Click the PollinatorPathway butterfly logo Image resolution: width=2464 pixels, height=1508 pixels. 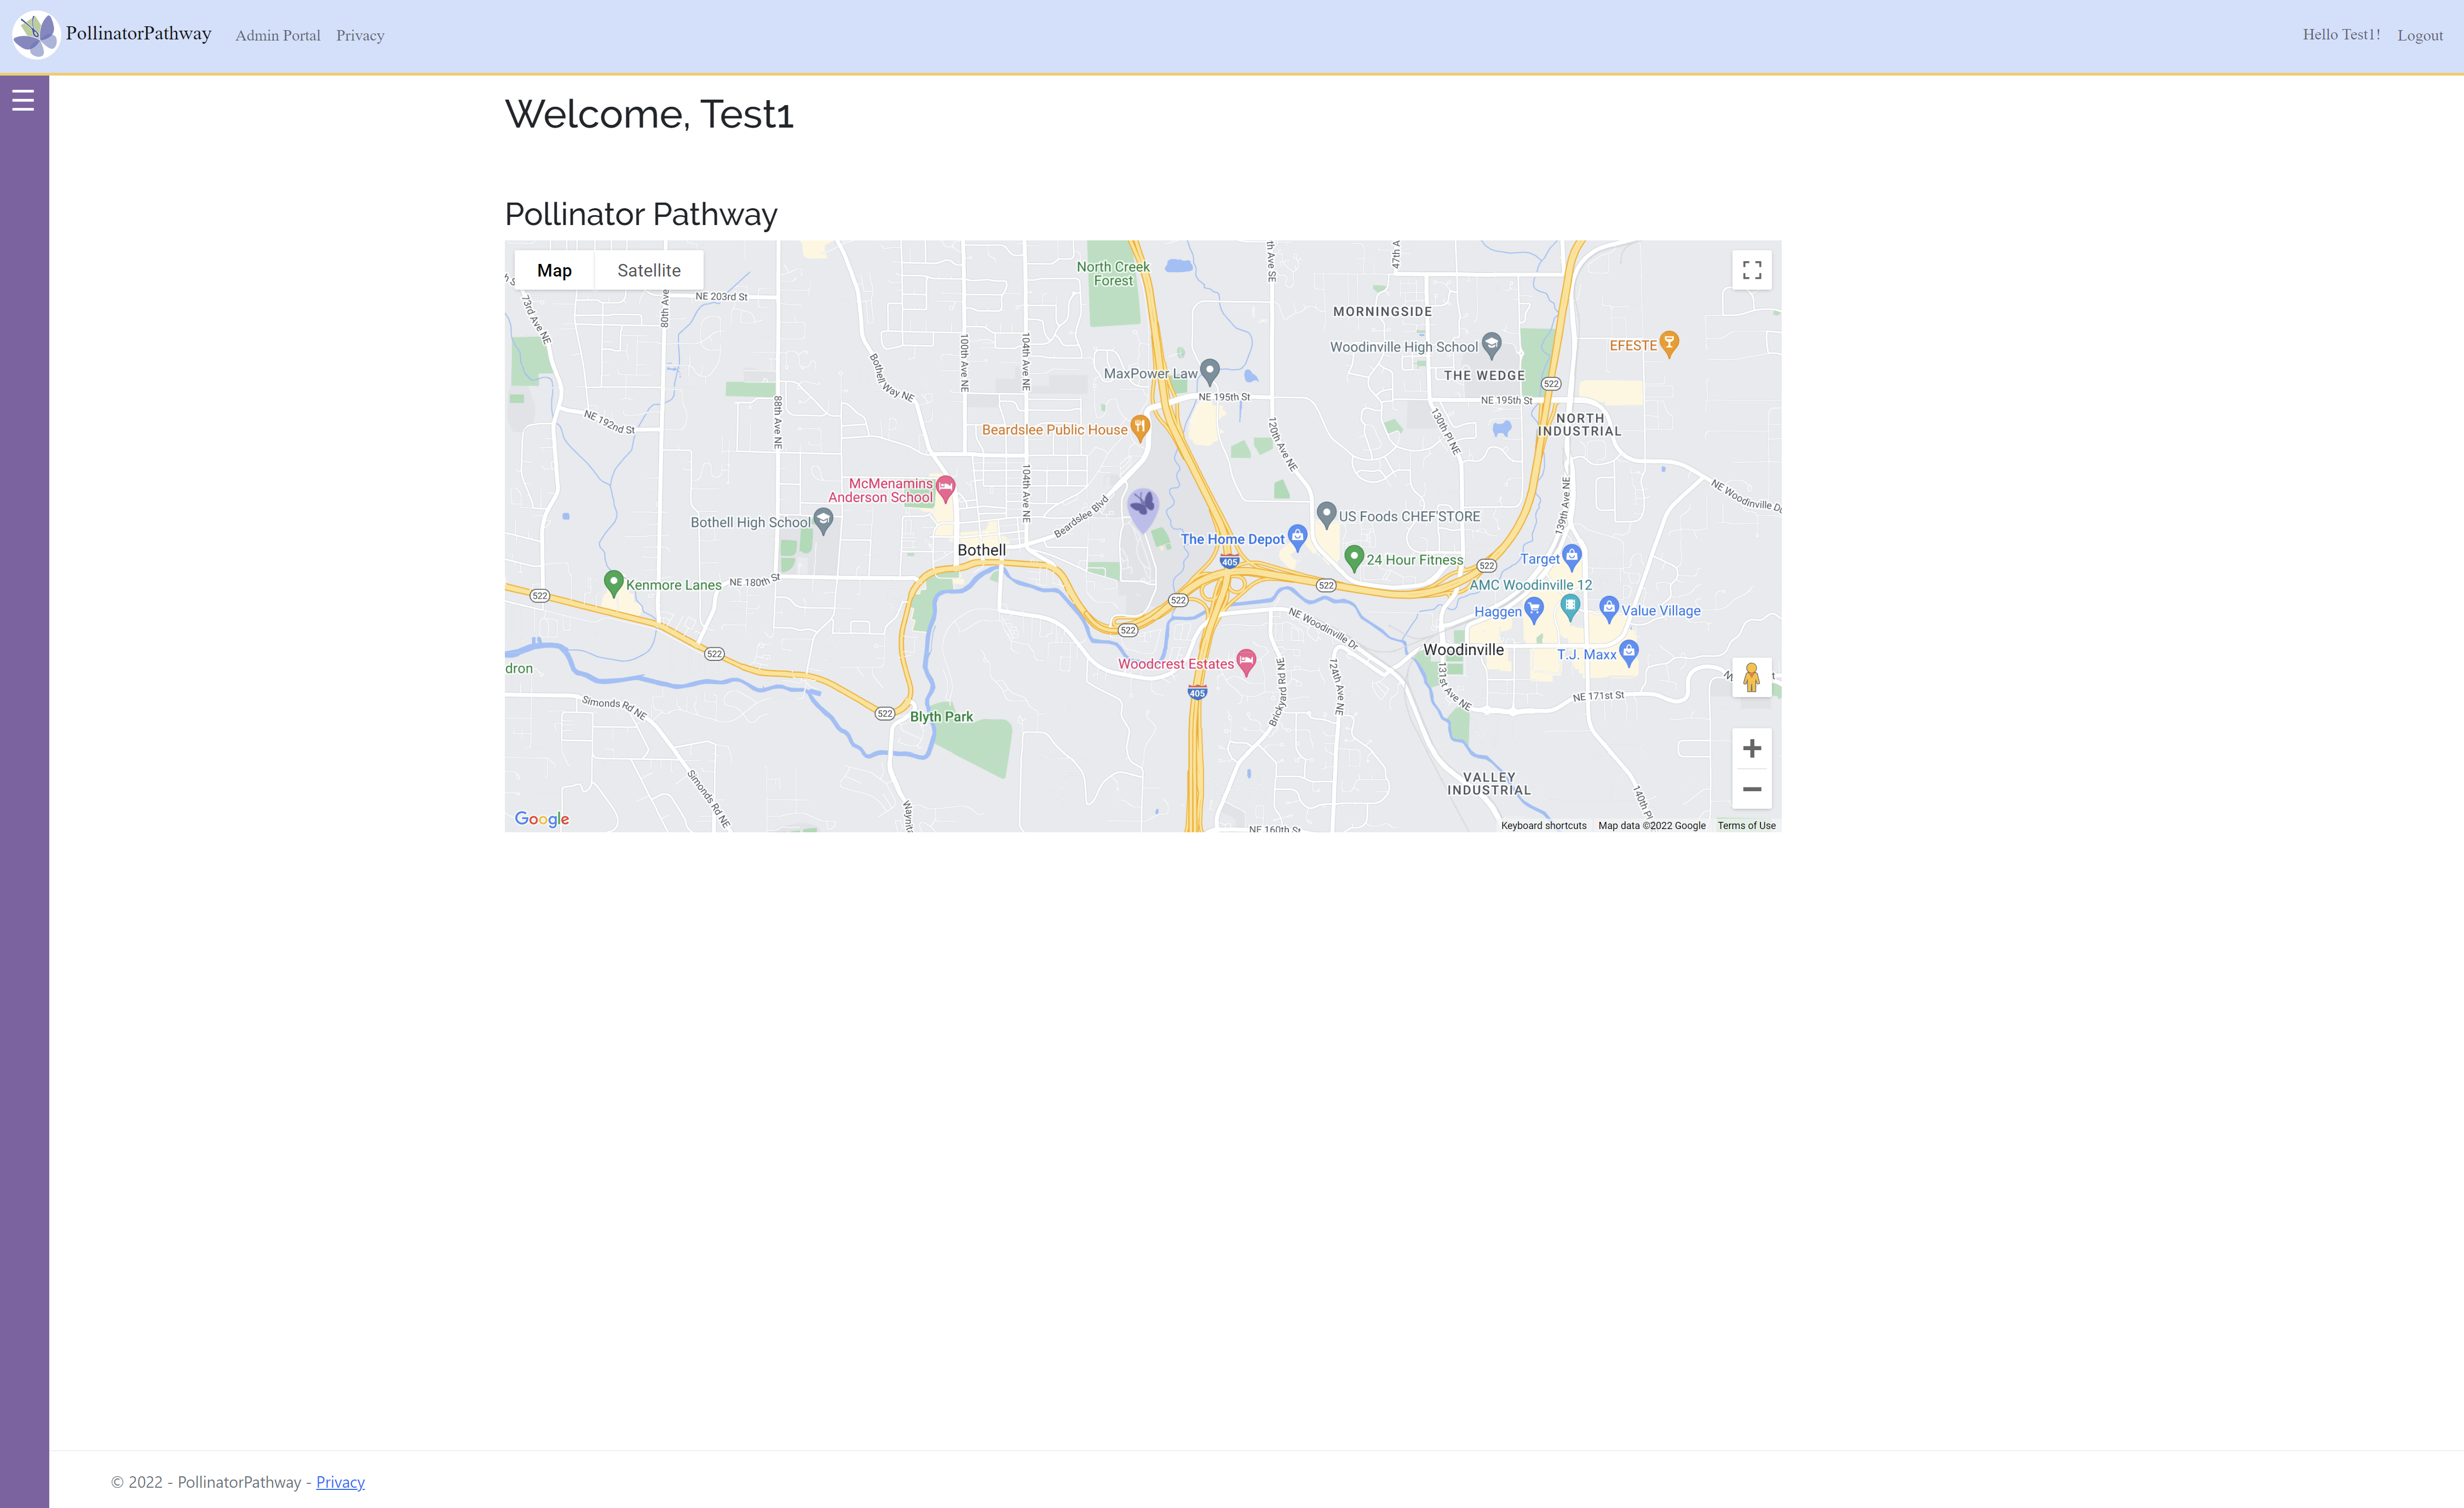(36, 35)
